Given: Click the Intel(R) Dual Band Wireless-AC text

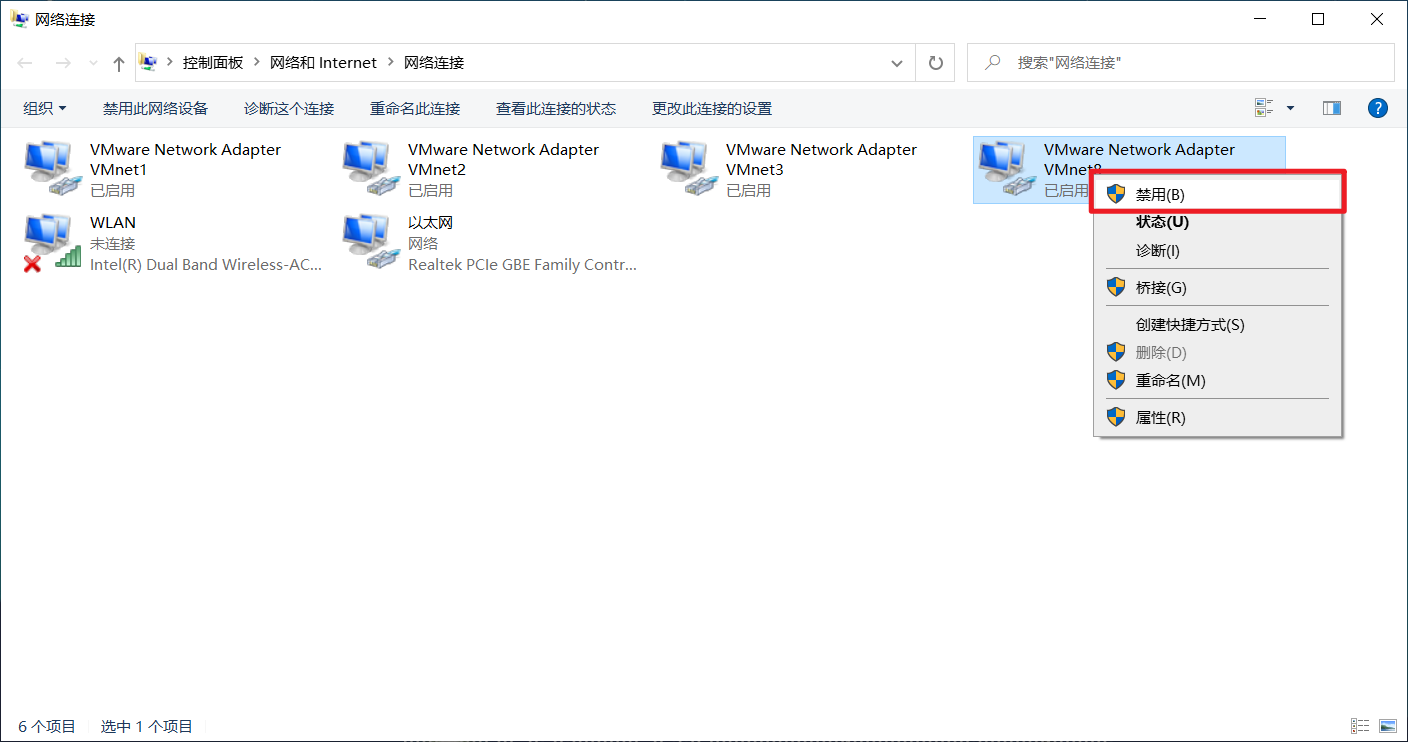Looking at the screenshot, I should click(206, 265).
